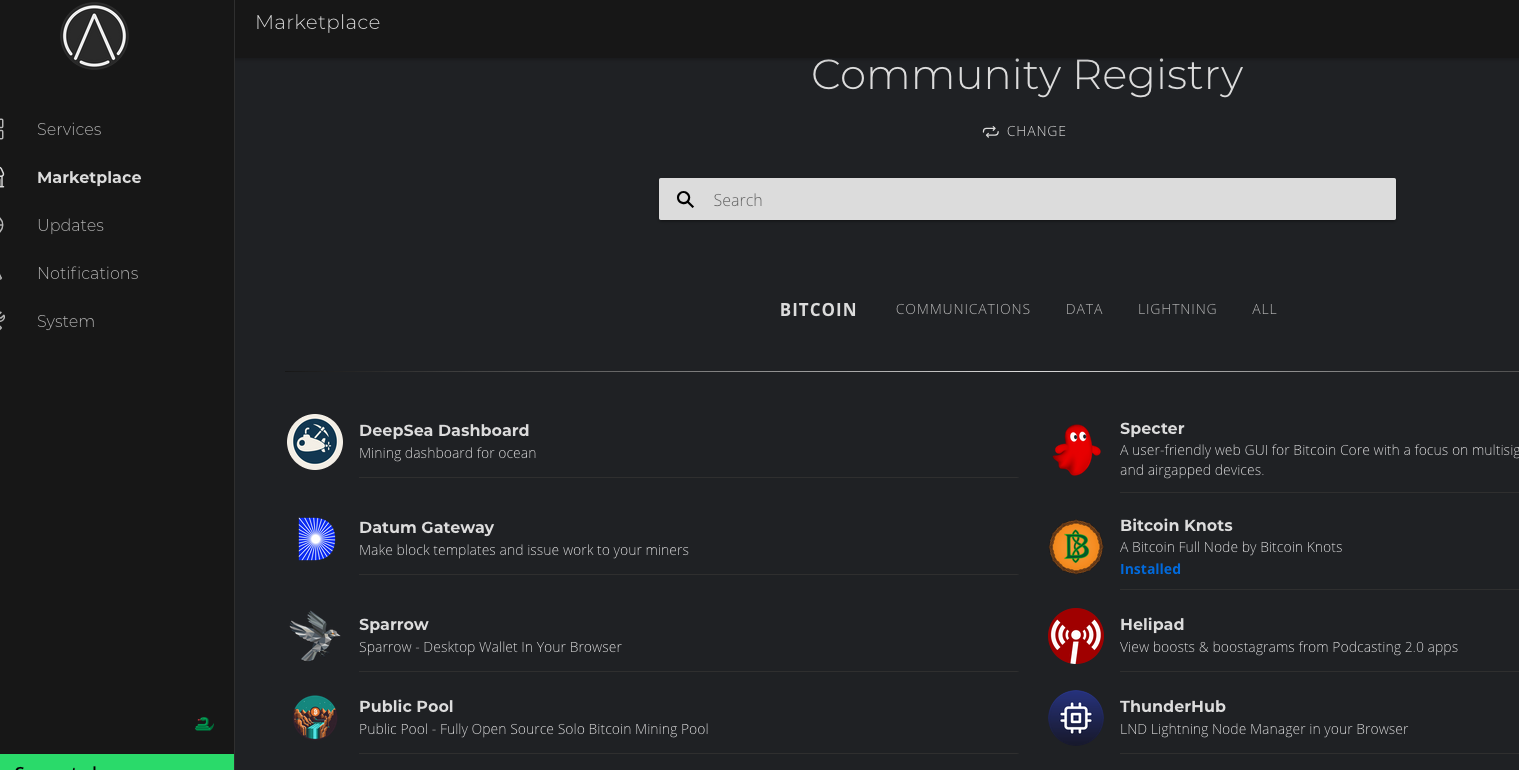Click the green status bar in the sidebar
The height and width of the screenshot is (770, 1519).
(x=117, y=762)
